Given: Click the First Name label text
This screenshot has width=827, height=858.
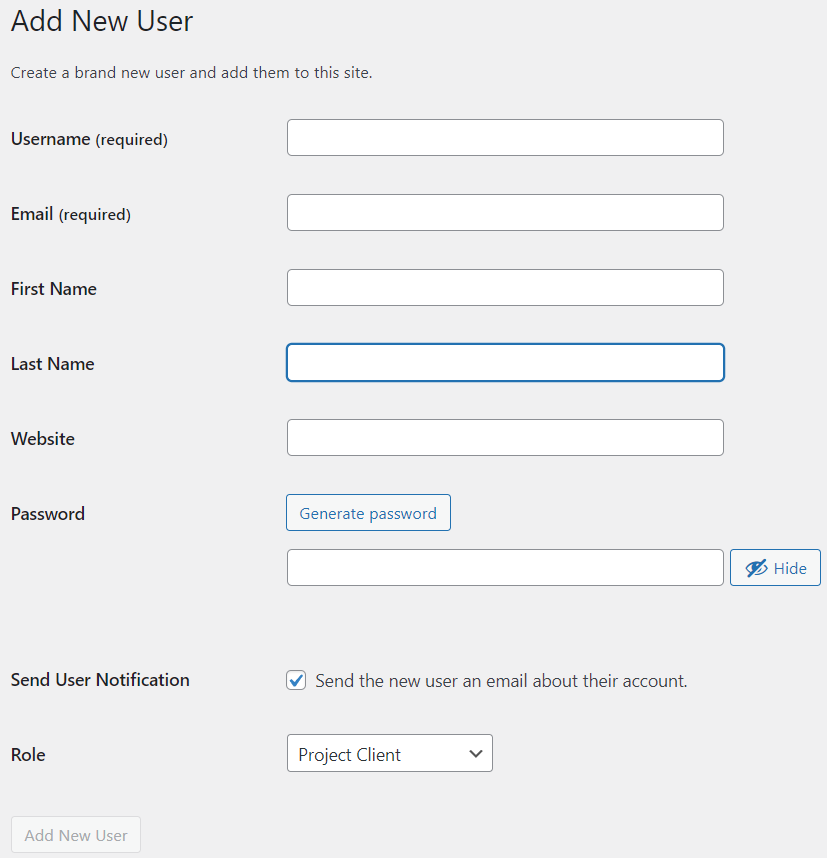Looking at the screenshot, I should 53,289.
